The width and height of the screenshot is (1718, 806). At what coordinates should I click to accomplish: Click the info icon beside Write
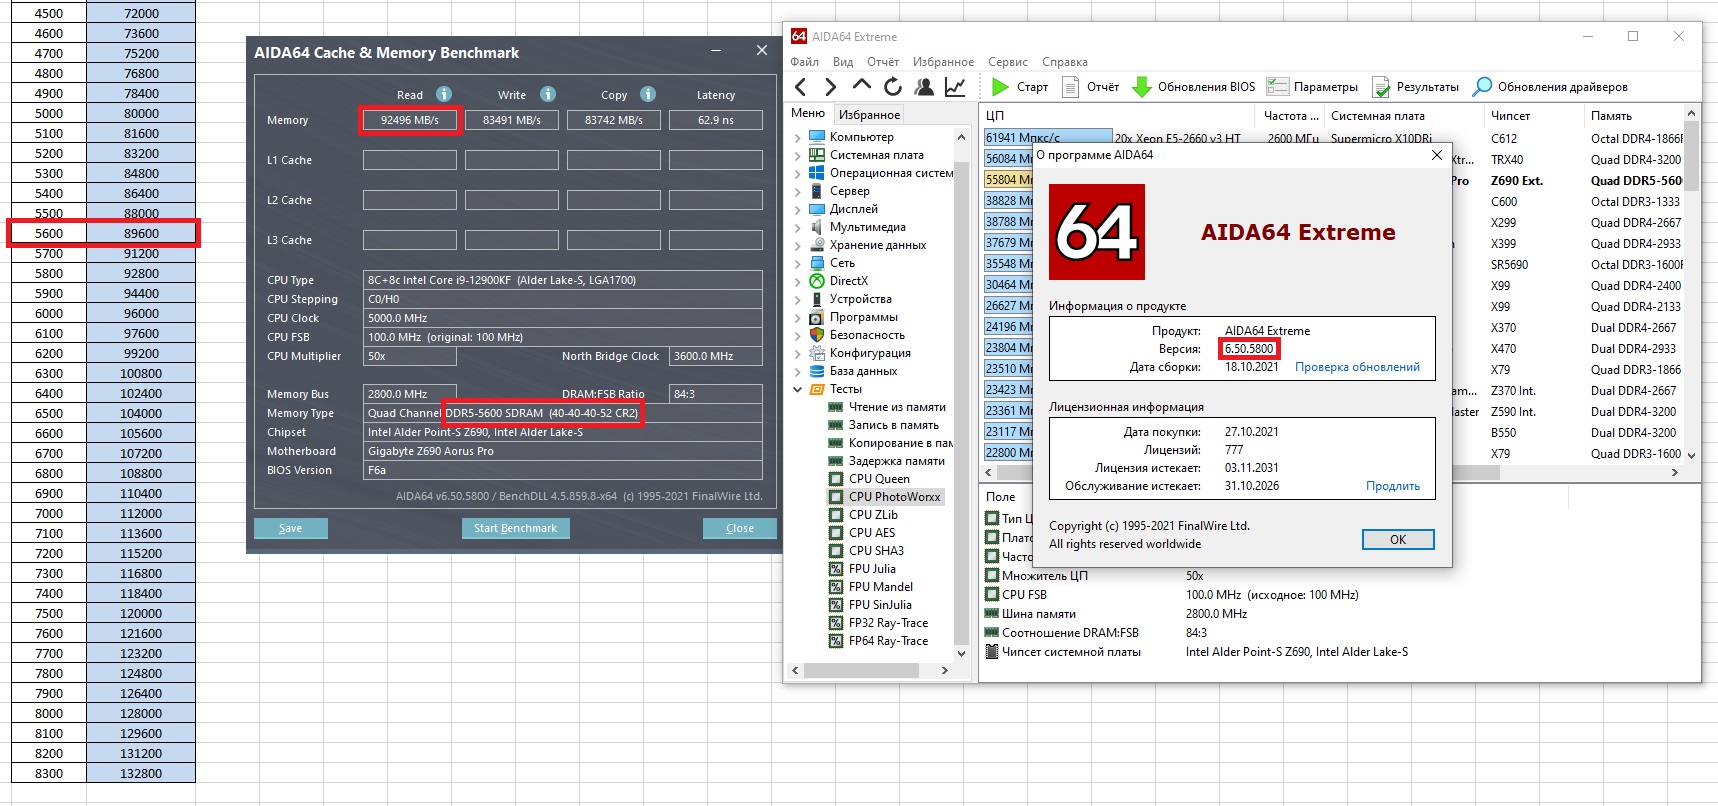coord(548,94)
